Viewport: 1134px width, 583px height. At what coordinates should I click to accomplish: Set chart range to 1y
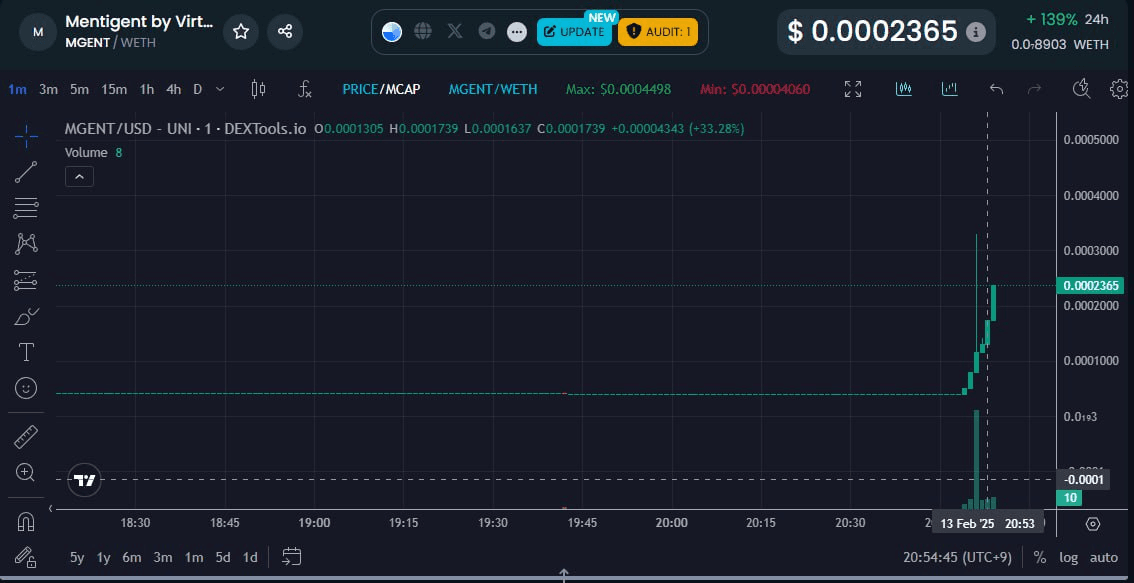[x=104, y=557]
